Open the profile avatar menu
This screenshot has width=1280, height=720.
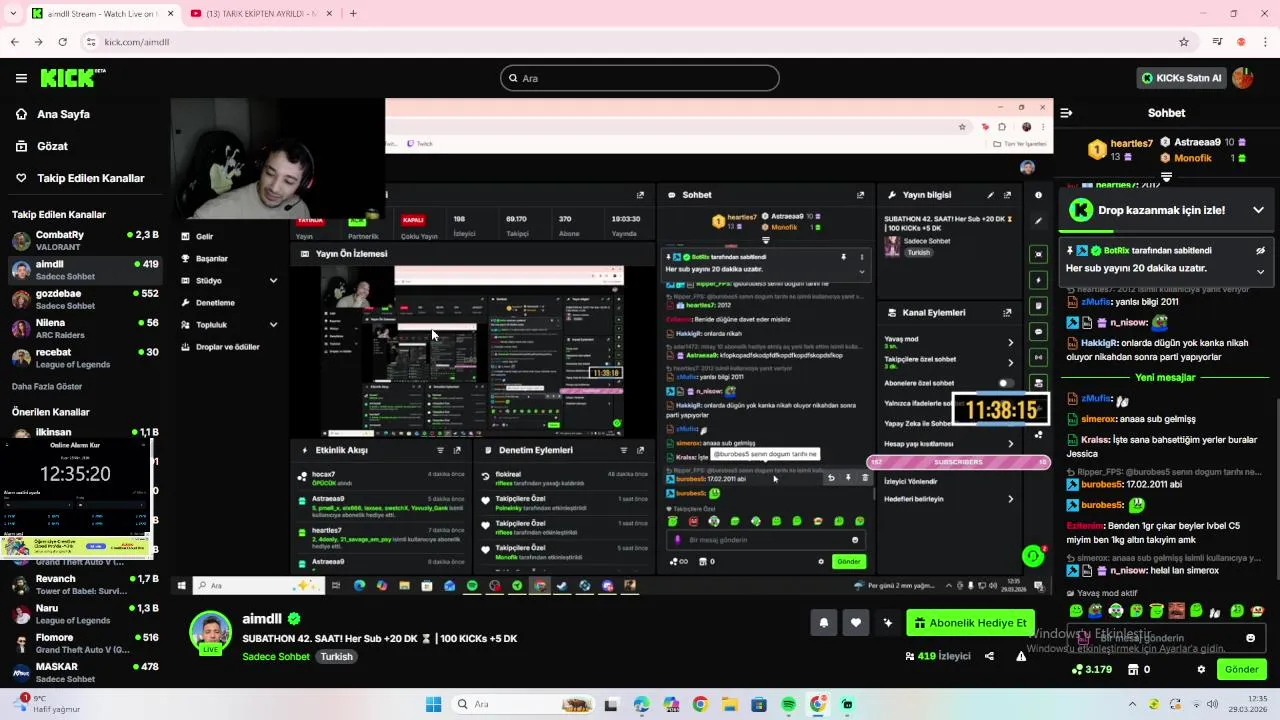coord(1243,78)
